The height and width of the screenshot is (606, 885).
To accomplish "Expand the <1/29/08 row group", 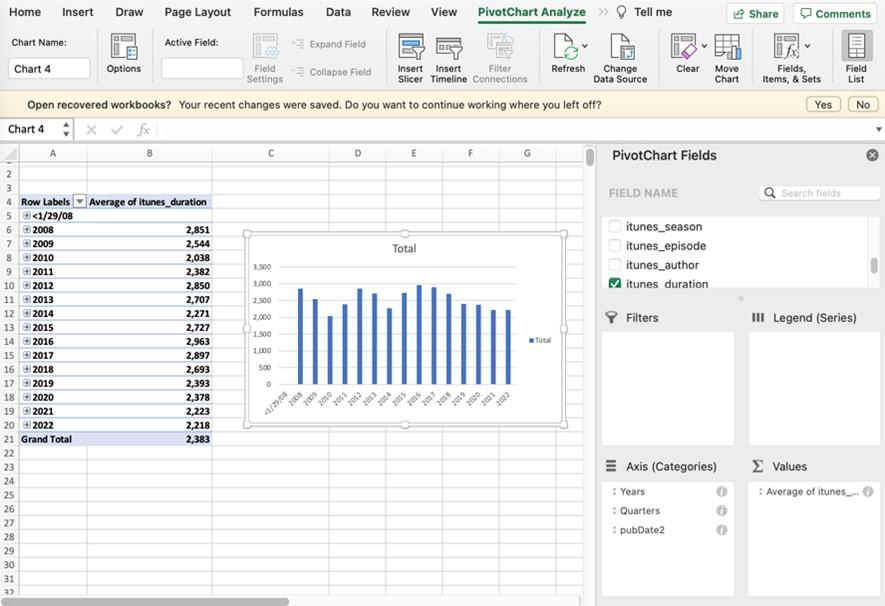I will point(27,216).
